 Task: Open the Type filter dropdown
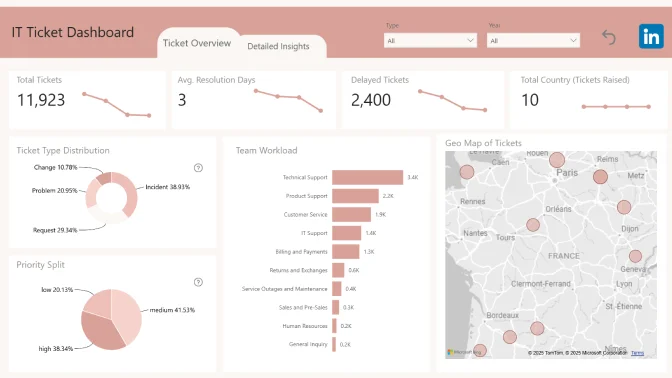pos(430,40)
